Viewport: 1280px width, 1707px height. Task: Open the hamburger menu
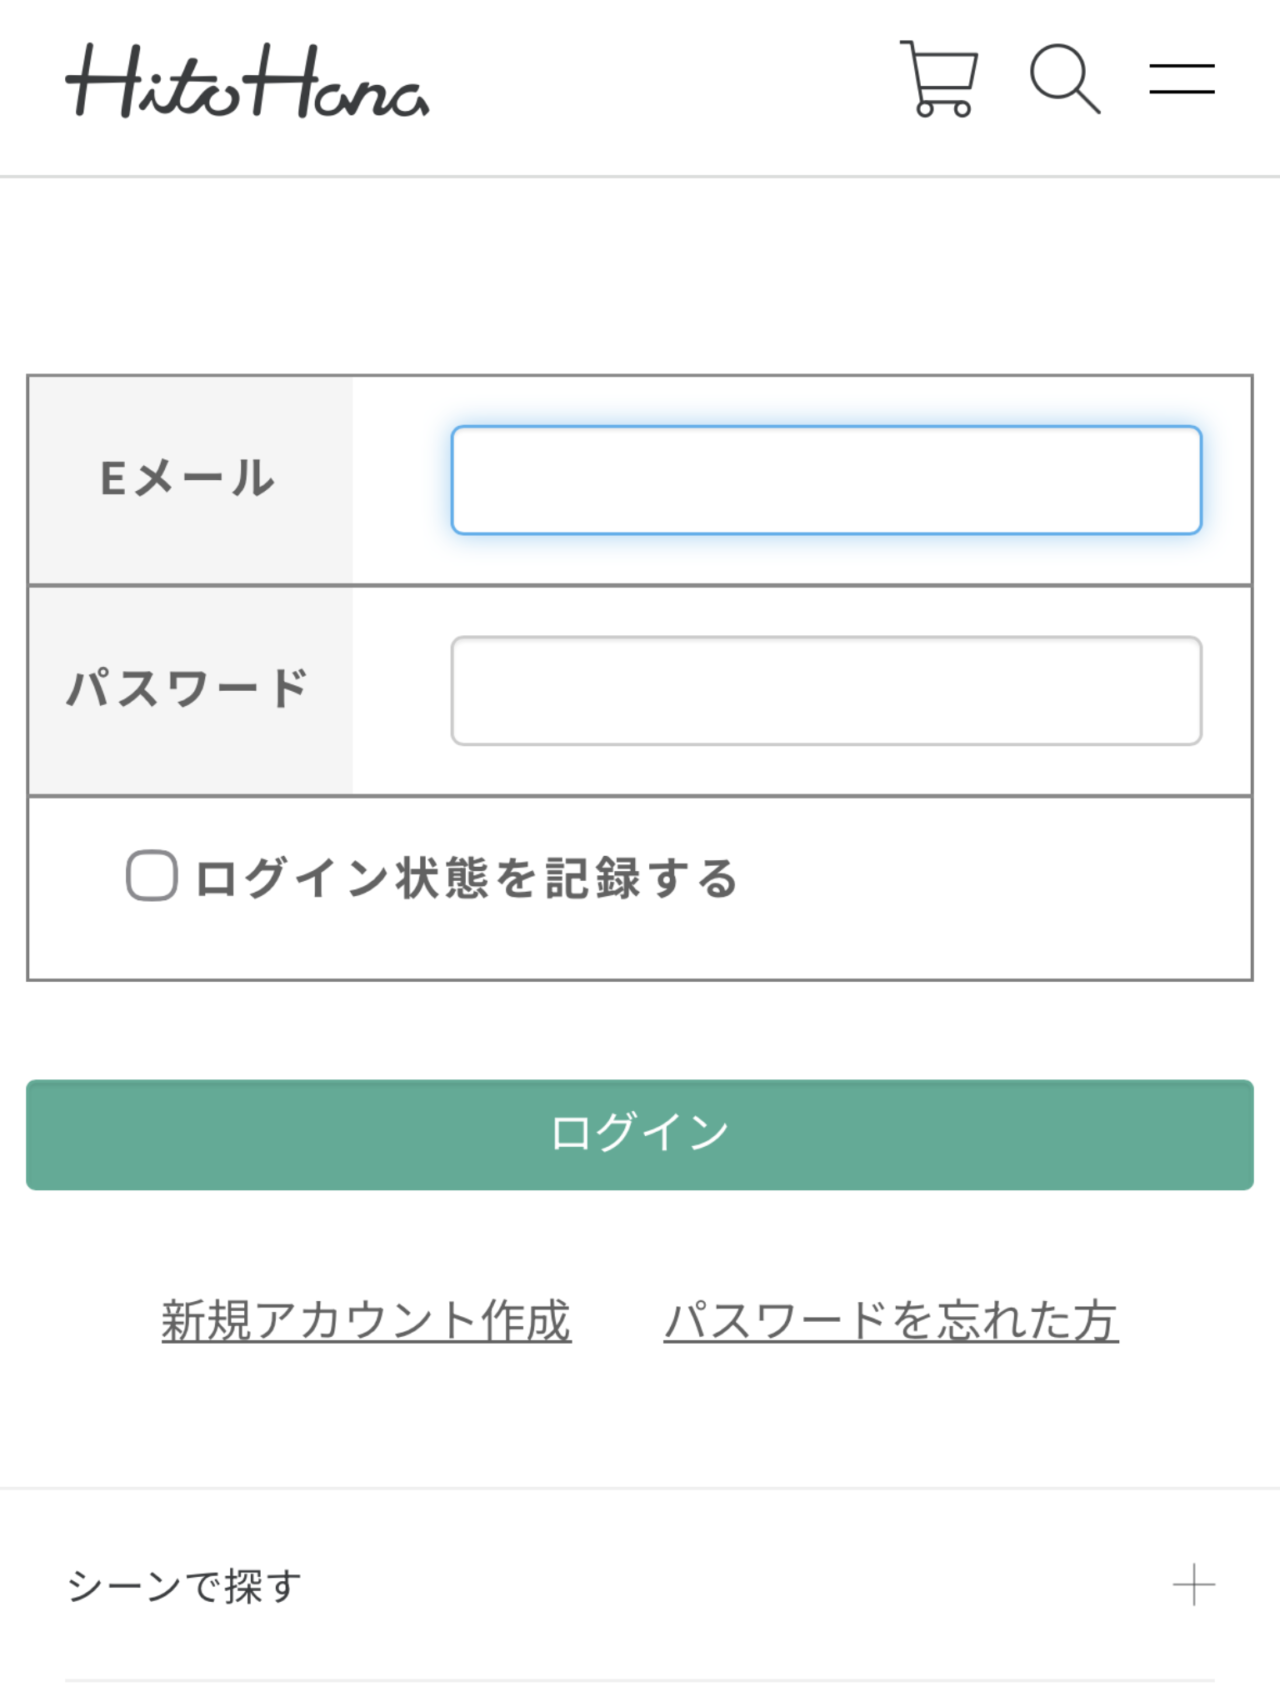[x=1181, y=79]
